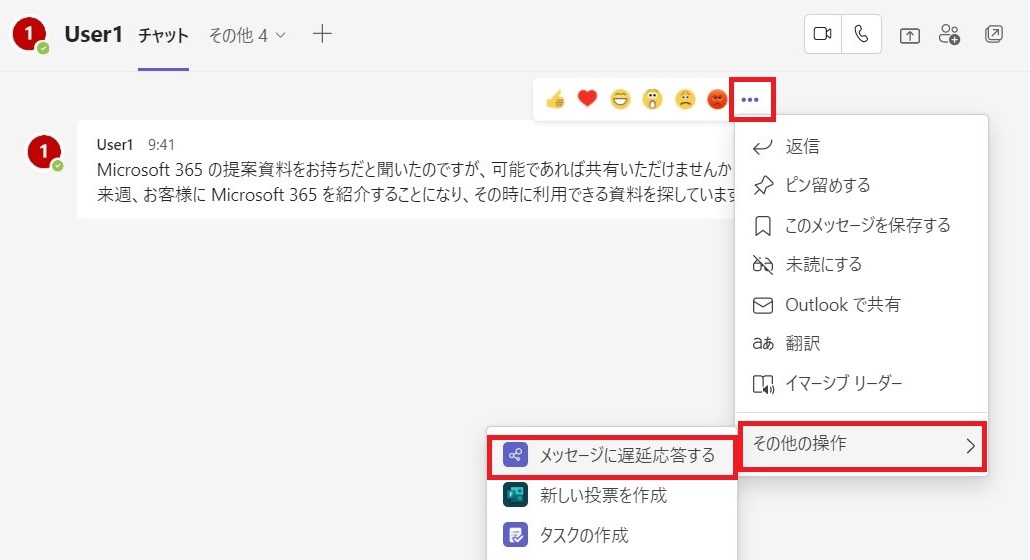Select 翻訳 menu item
Screen dimensions: 1030x560
coord(861,343)
